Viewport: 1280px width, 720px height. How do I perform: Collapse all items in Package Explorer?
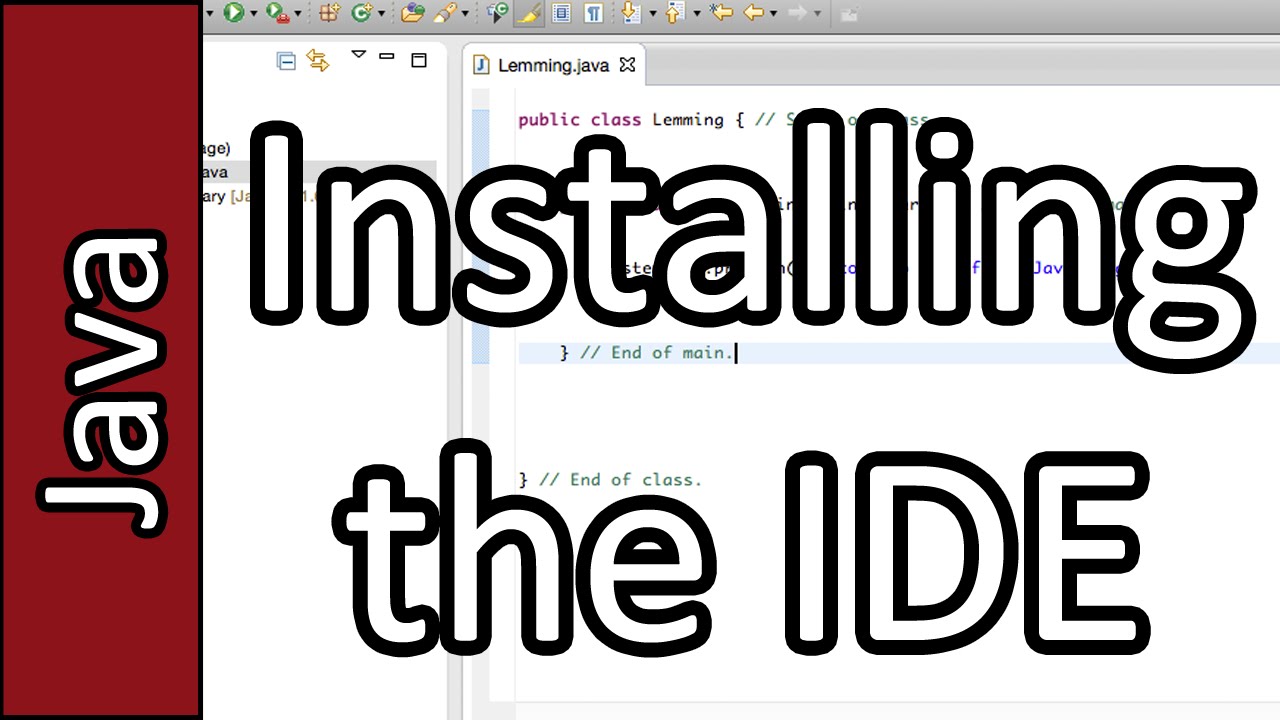tap(286, 61)
